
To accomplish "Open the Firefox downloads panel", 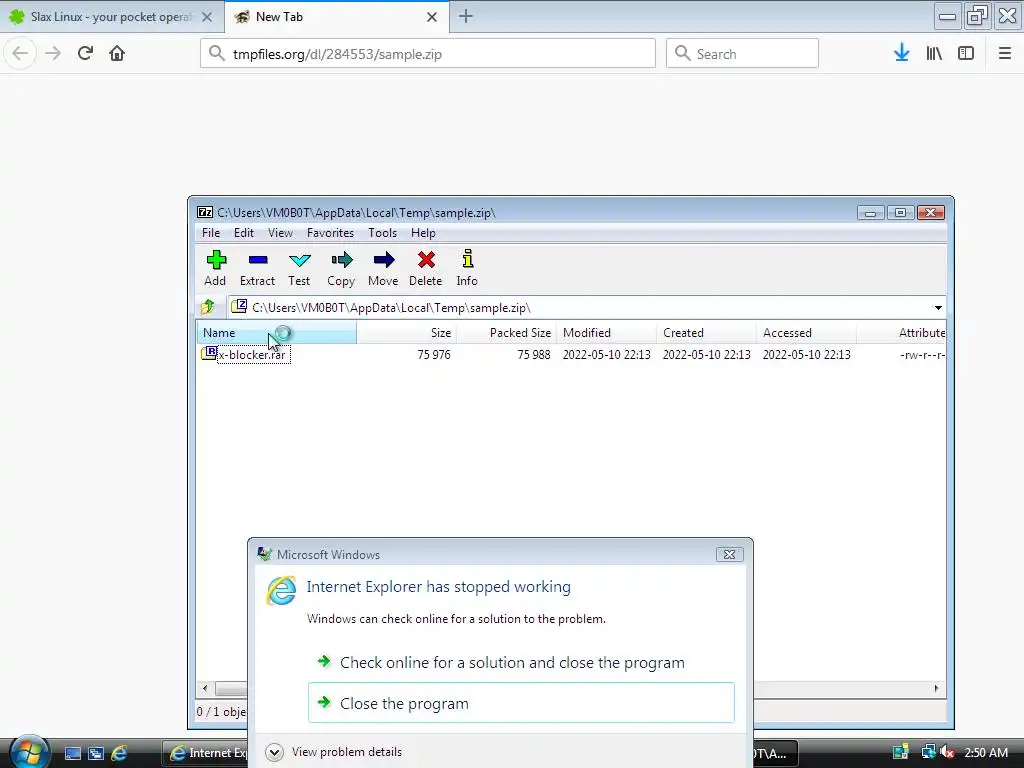I will 902,54.
